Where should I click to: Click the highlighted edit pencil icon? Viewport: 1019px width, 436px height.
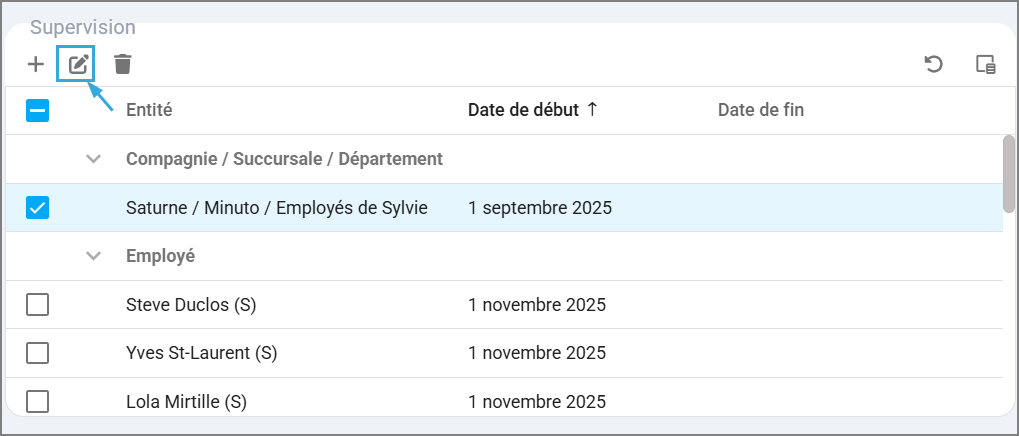78,65
